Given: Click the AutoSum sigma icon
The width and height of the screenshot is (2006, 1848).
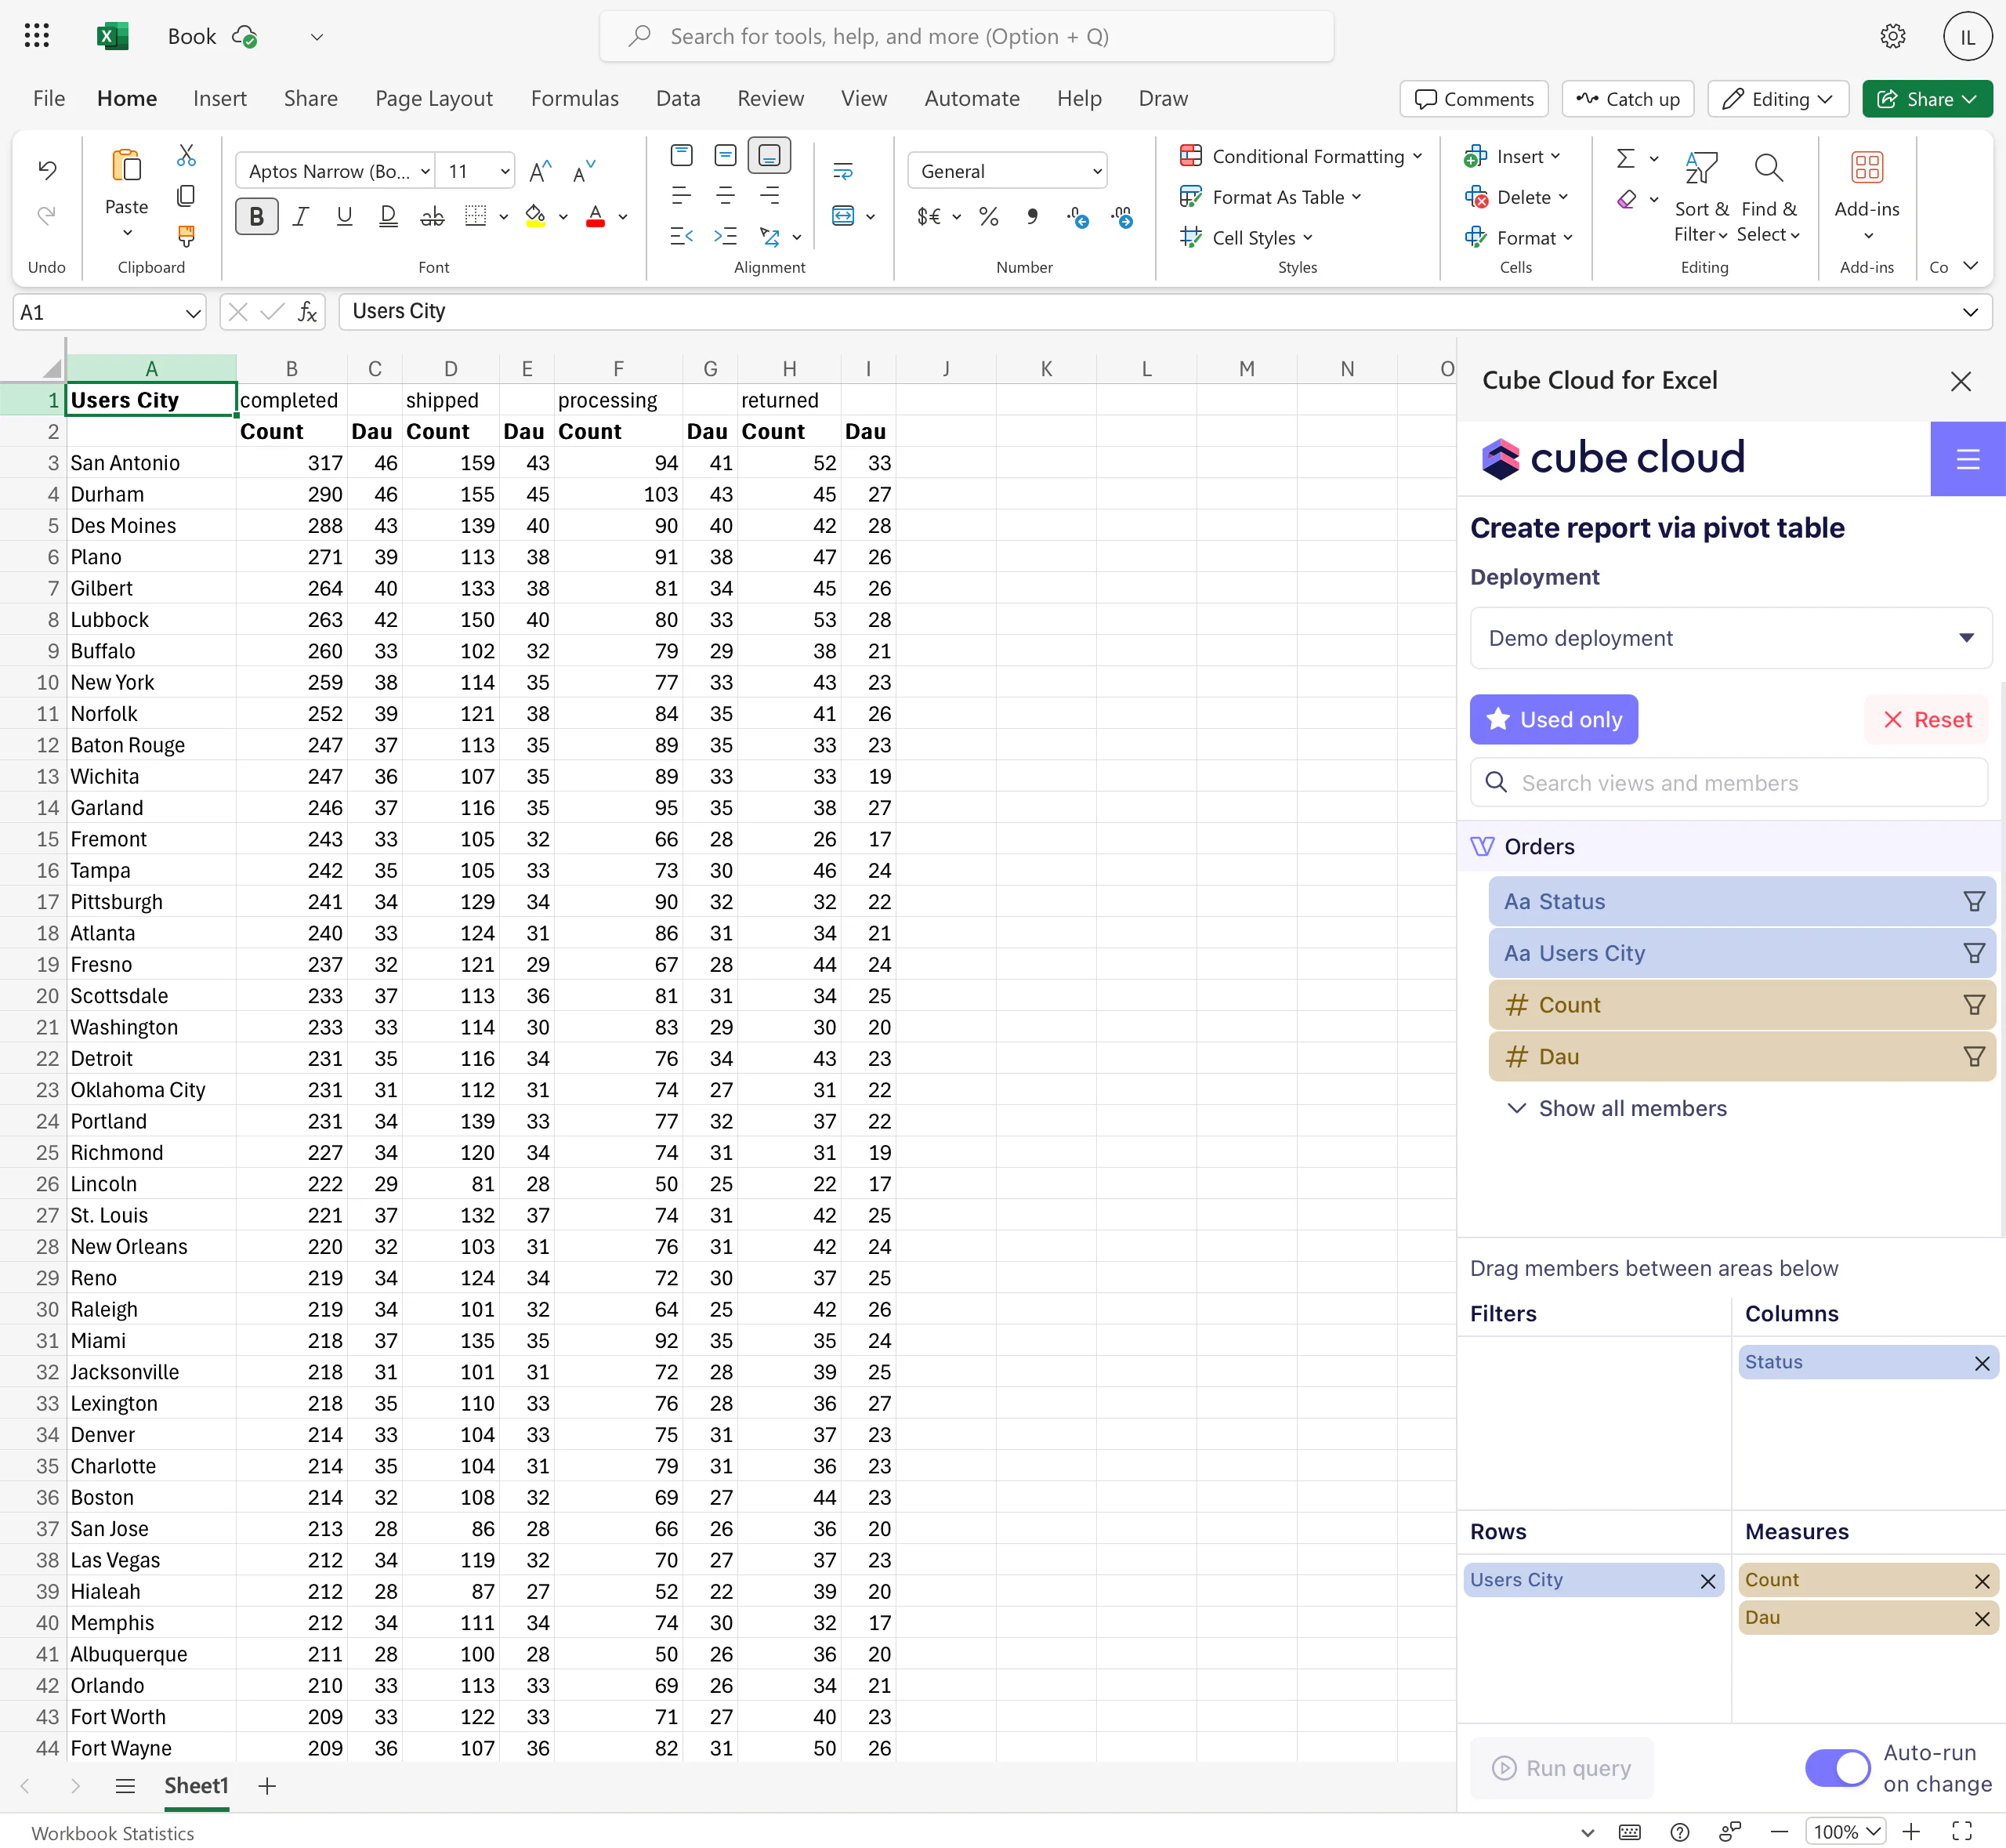Looking at the screenshot, I should 1625,158.
